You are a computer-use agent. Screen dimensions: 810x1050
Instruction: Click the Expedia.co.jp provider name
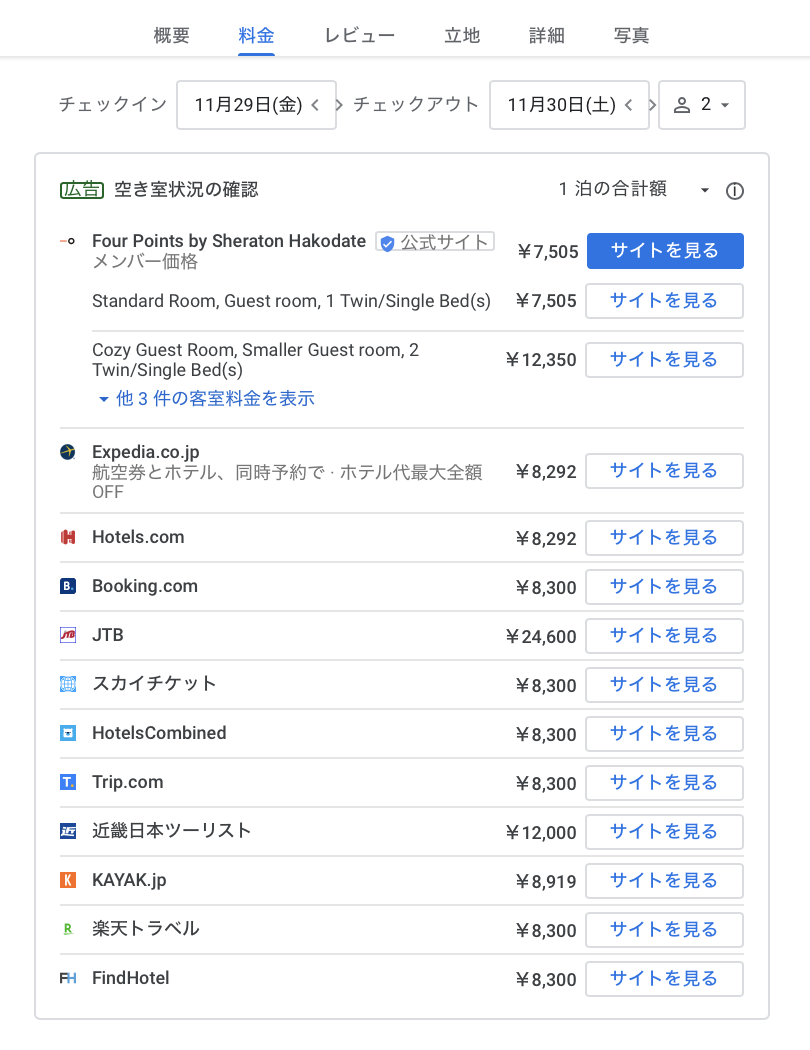click(x=146, y=452)
